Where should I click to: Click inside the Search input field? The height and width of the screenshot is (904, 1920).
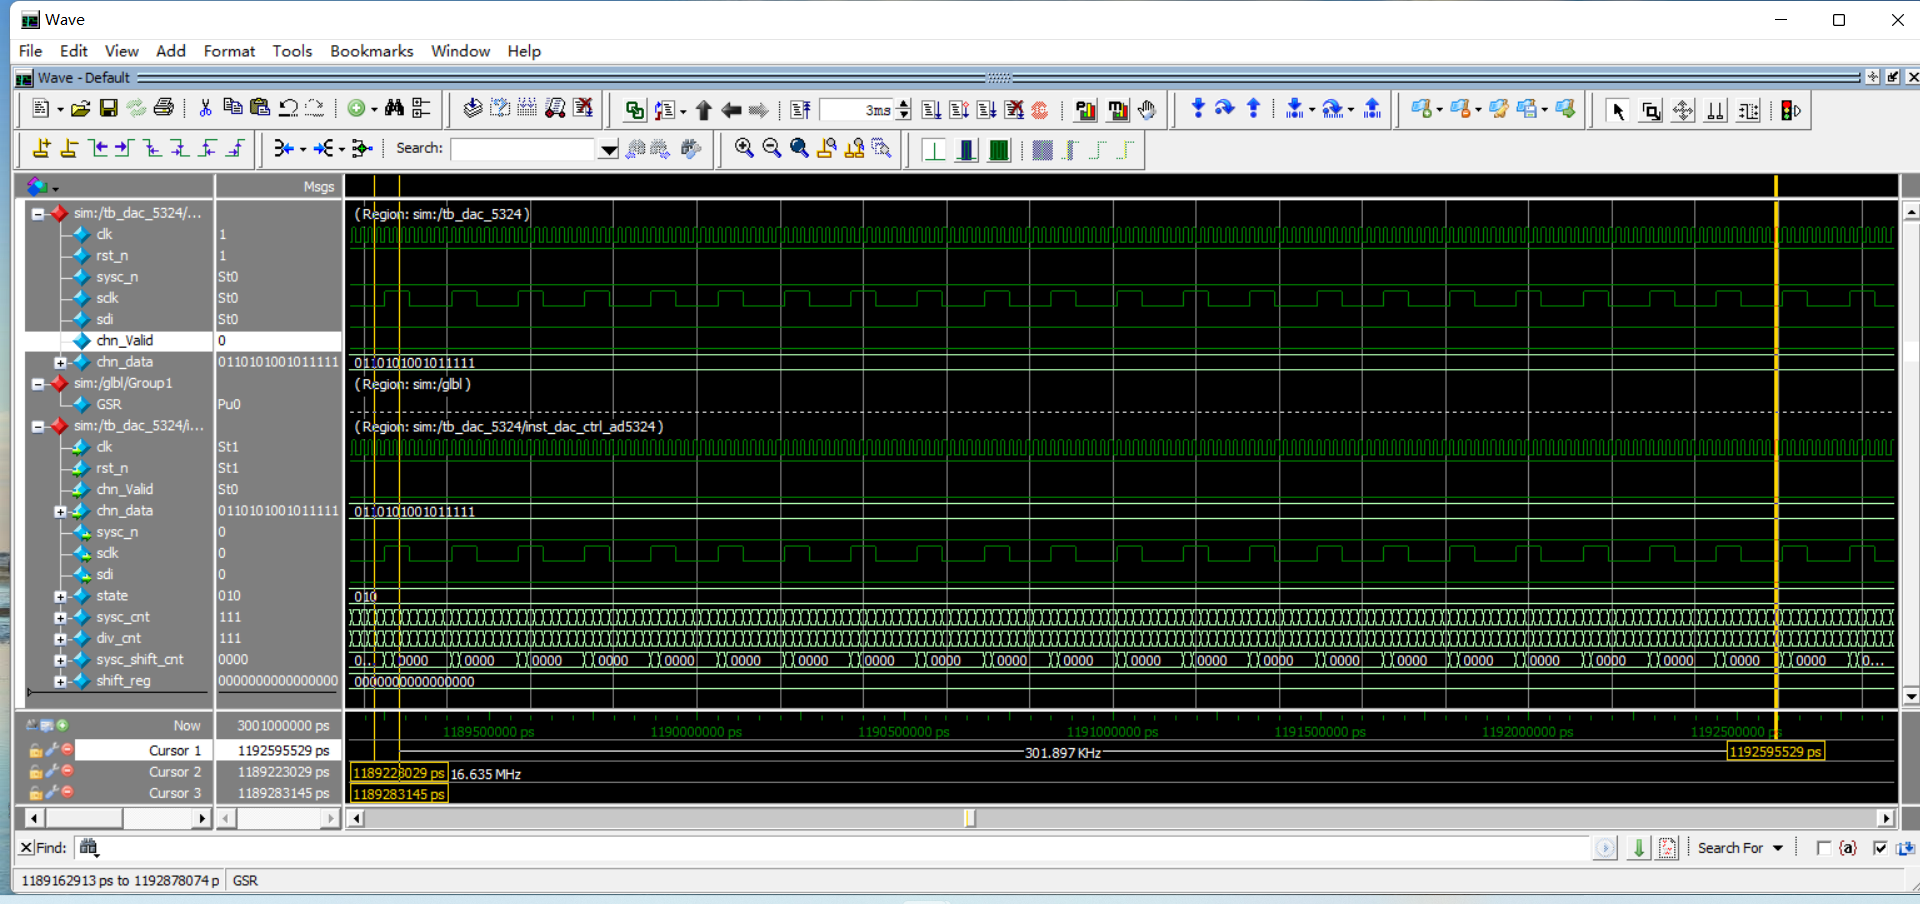pos(524,149)
